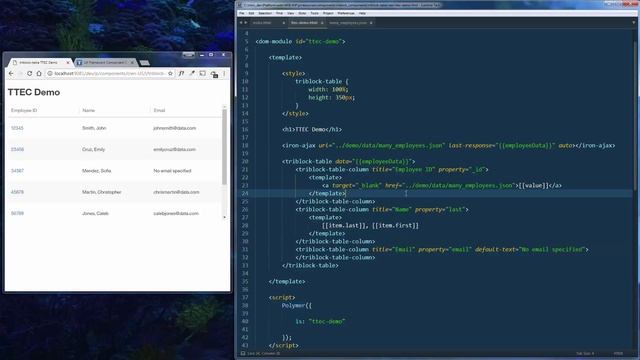Open the browser home page
The width and height of the screenshot is (640, 360).
(39, 73)
